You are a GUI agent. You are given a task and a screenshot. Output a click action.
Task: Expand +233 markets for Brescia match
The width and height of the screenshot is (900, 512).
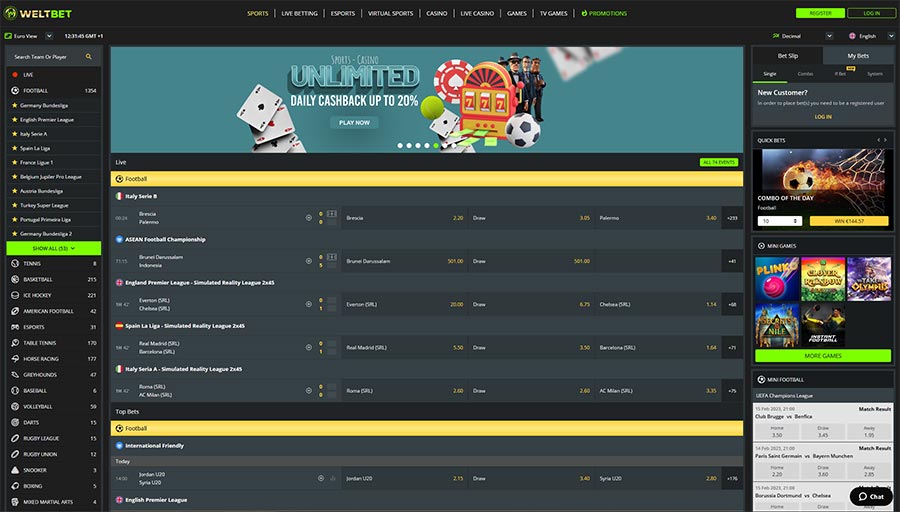(732, 218)
